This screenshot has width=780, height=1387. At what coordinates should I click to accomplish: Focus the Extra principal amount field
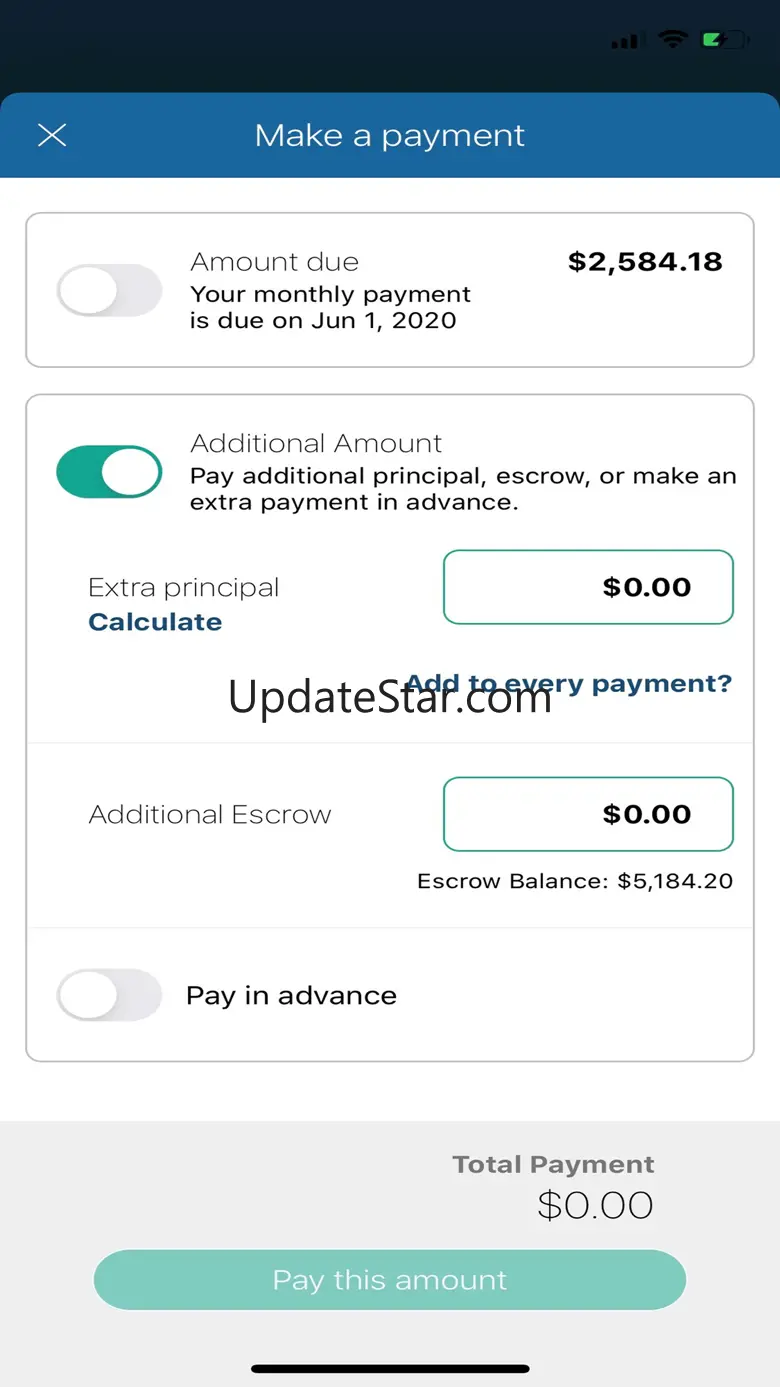tap(588, 587)
